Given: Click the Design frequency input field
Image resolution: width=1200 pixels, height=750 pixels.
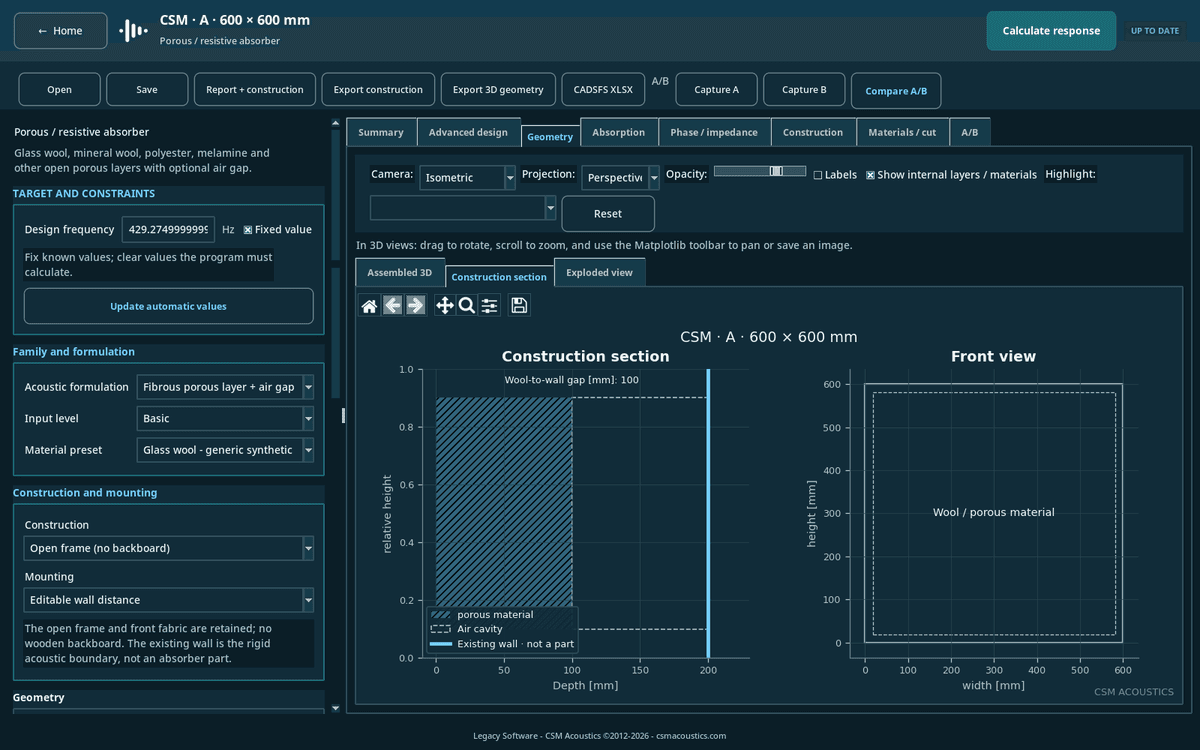Looking at the screenshot, I should 168,230.
